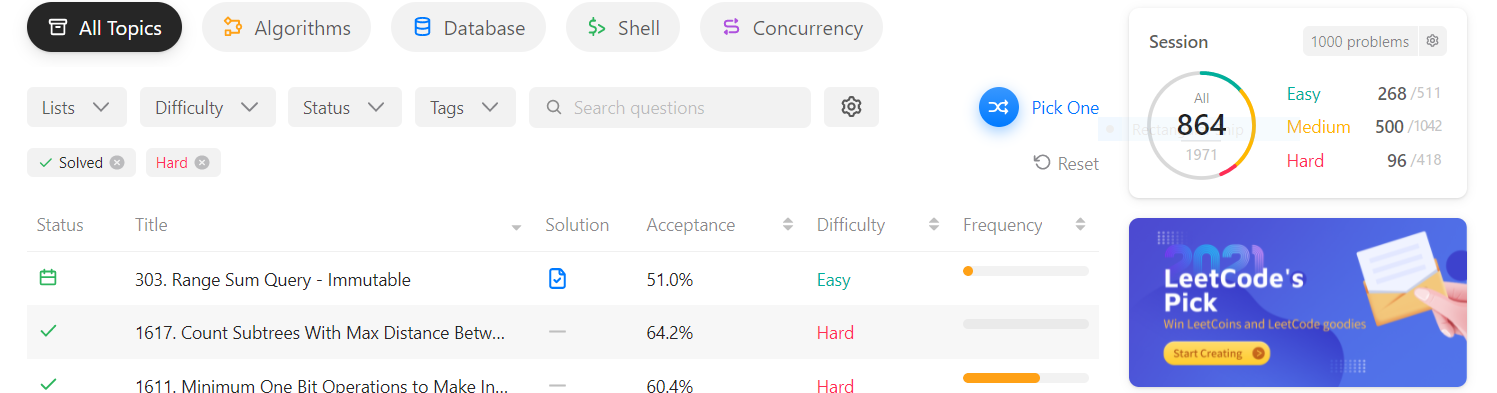Open the question list settings gear

pos(851,107)
